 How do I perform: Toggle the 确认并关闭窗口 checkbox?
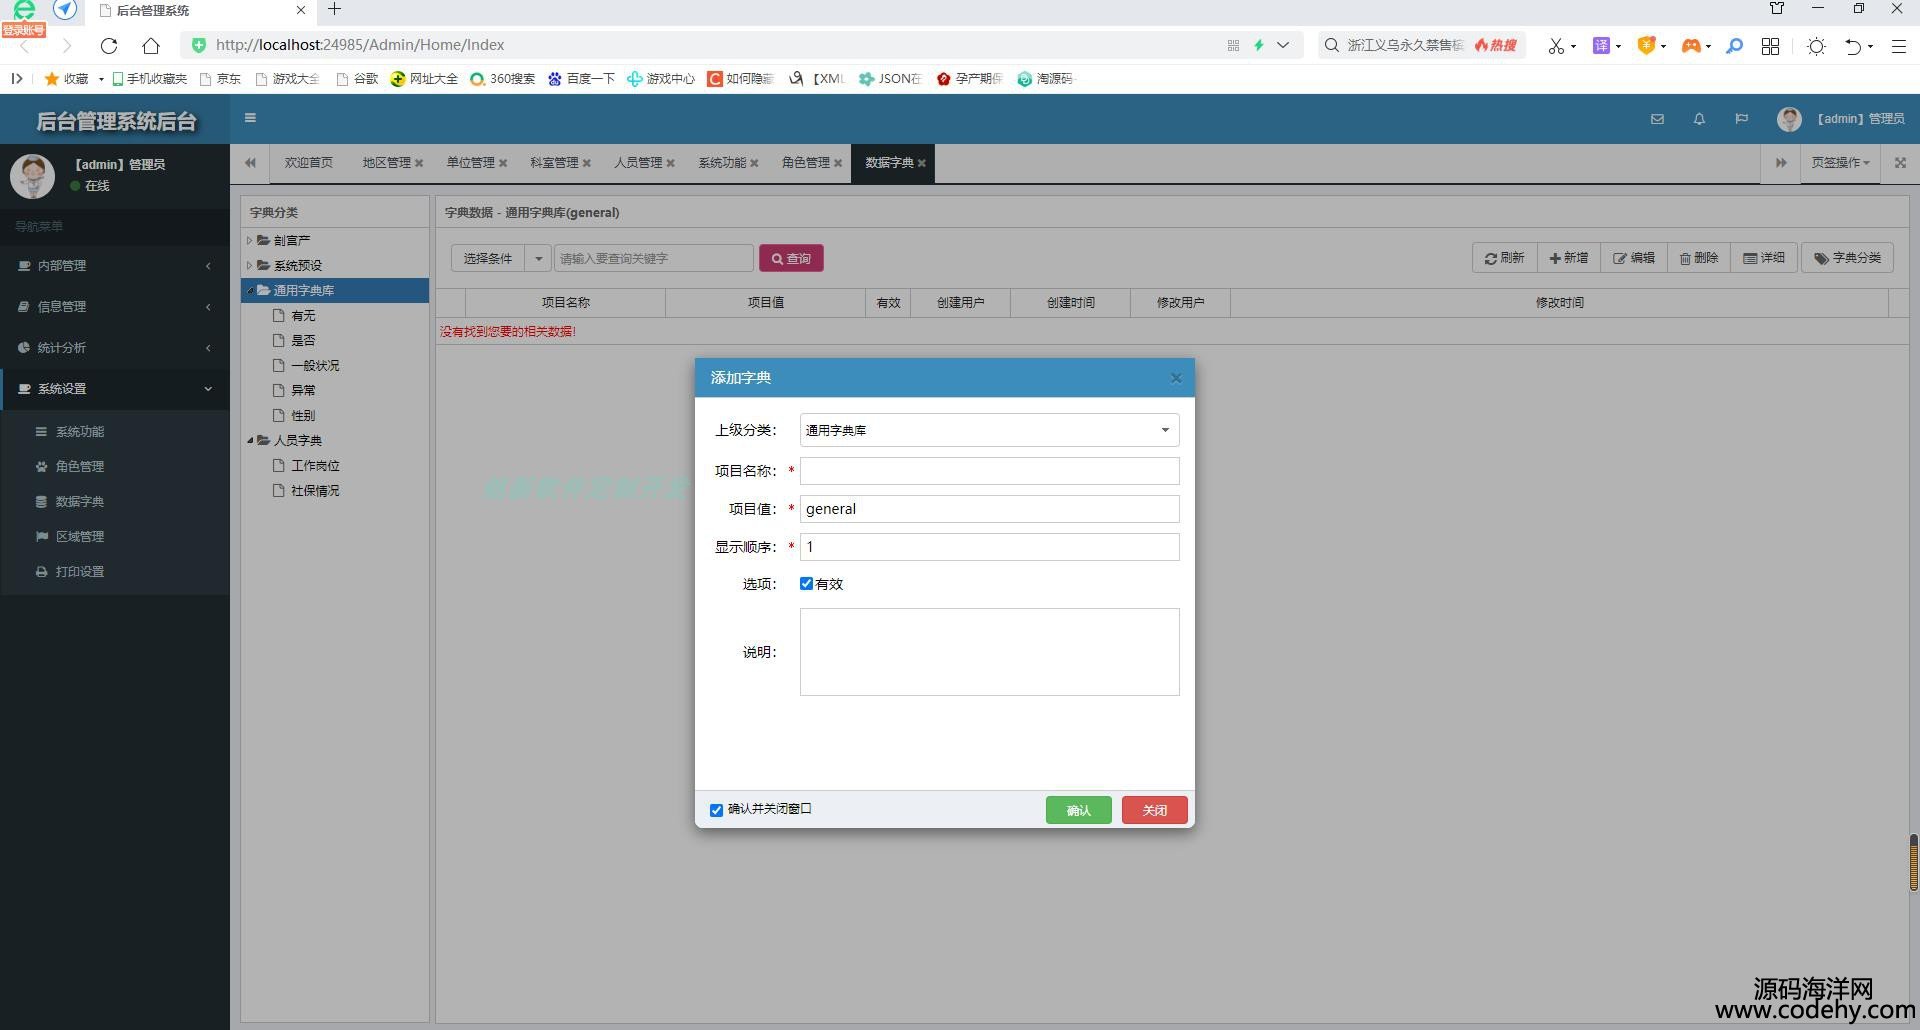point(716,810)
